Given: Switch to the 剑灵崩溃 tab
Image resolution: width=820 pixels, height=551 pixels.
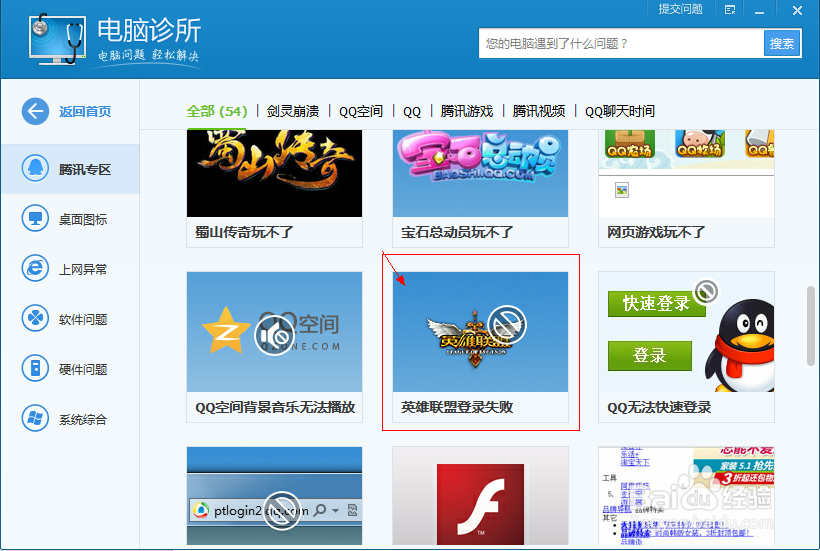Looking at the screenshot, I should tap(293, 111).
